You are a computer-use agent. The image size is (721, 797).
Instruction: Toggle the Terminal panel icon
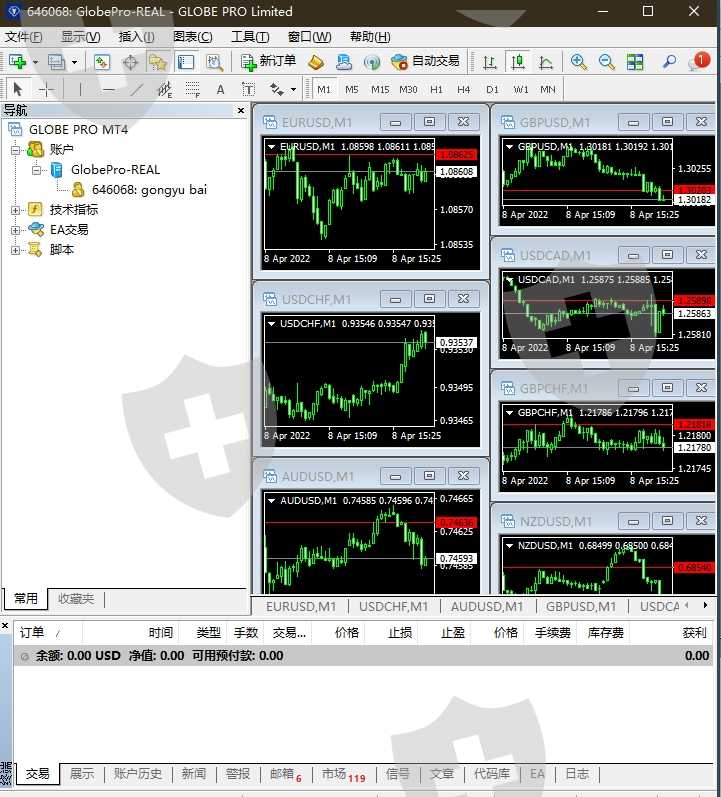click(186, 62)
